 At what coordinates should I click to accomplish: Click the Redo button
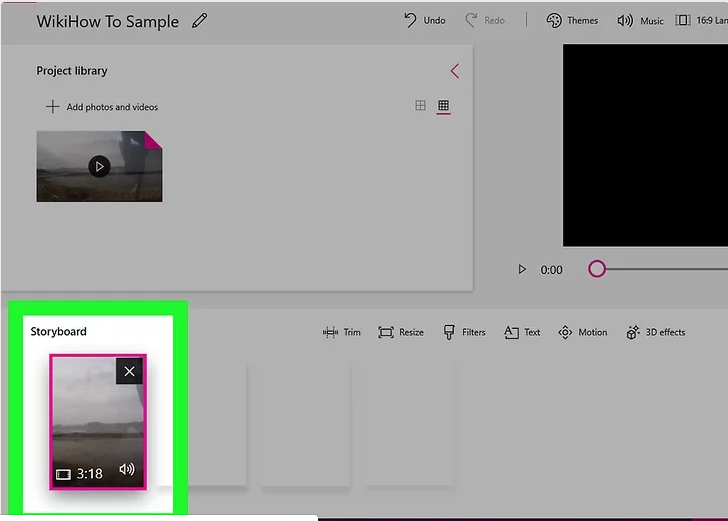point(485,20)
